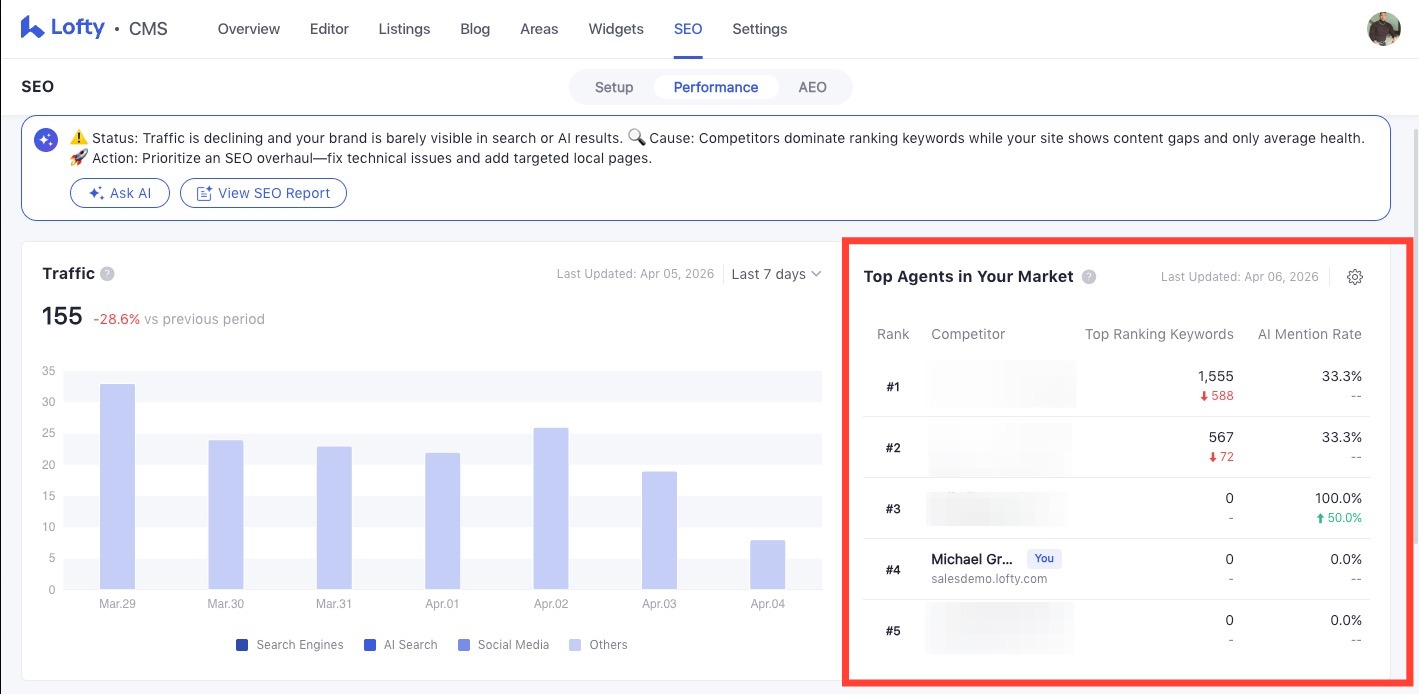Select the Overview navigation item
The image size is (1419, 694).
tap(248, 29)
